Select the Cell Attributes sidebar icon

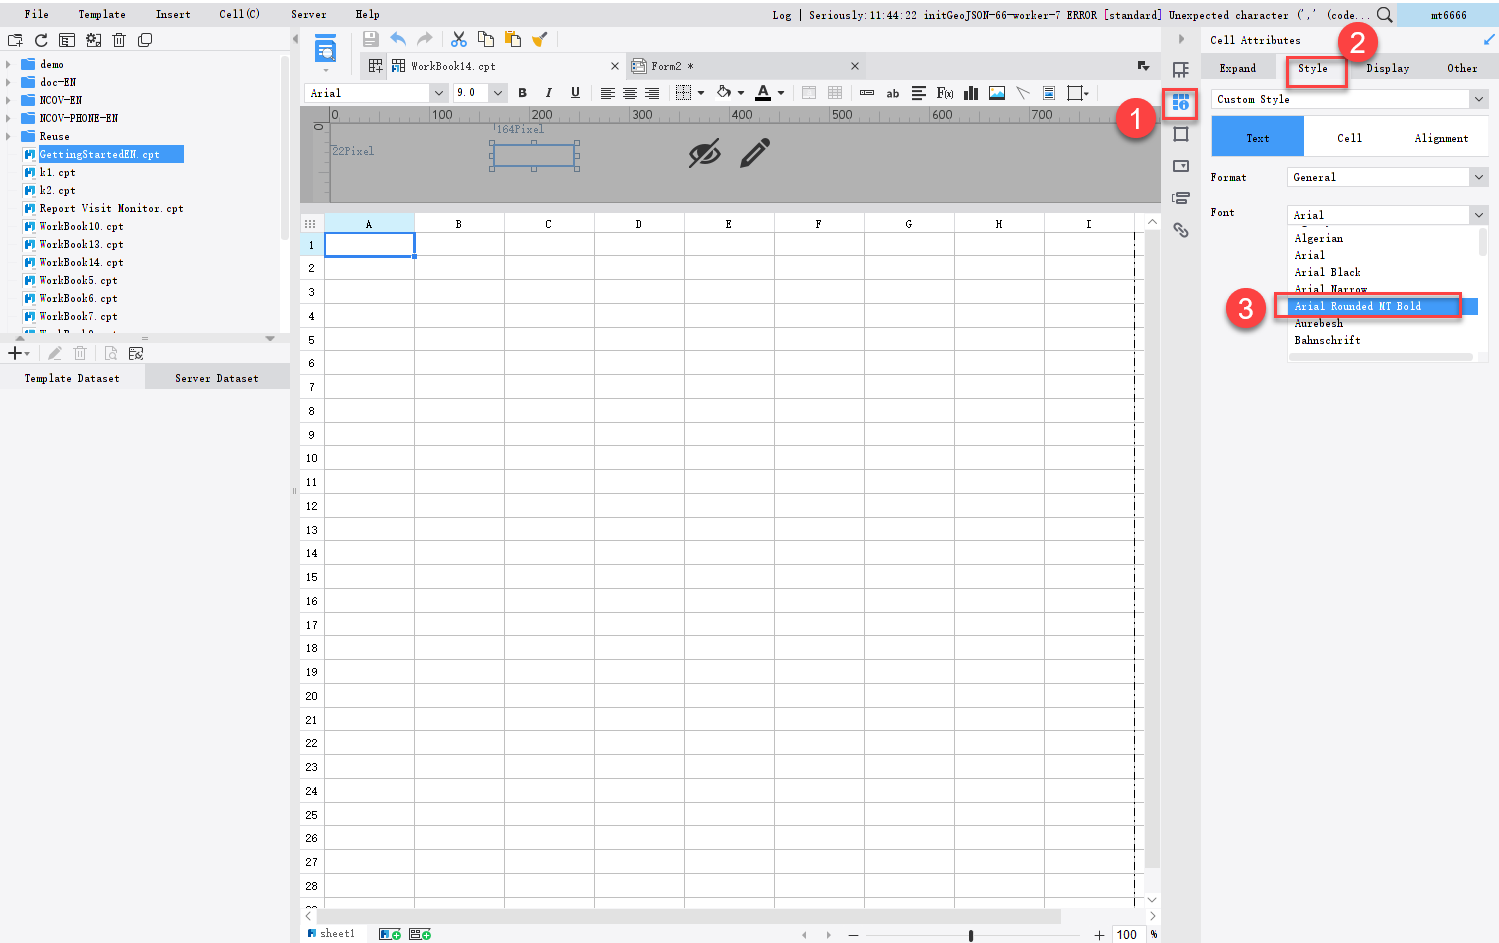click(1181, 104)
